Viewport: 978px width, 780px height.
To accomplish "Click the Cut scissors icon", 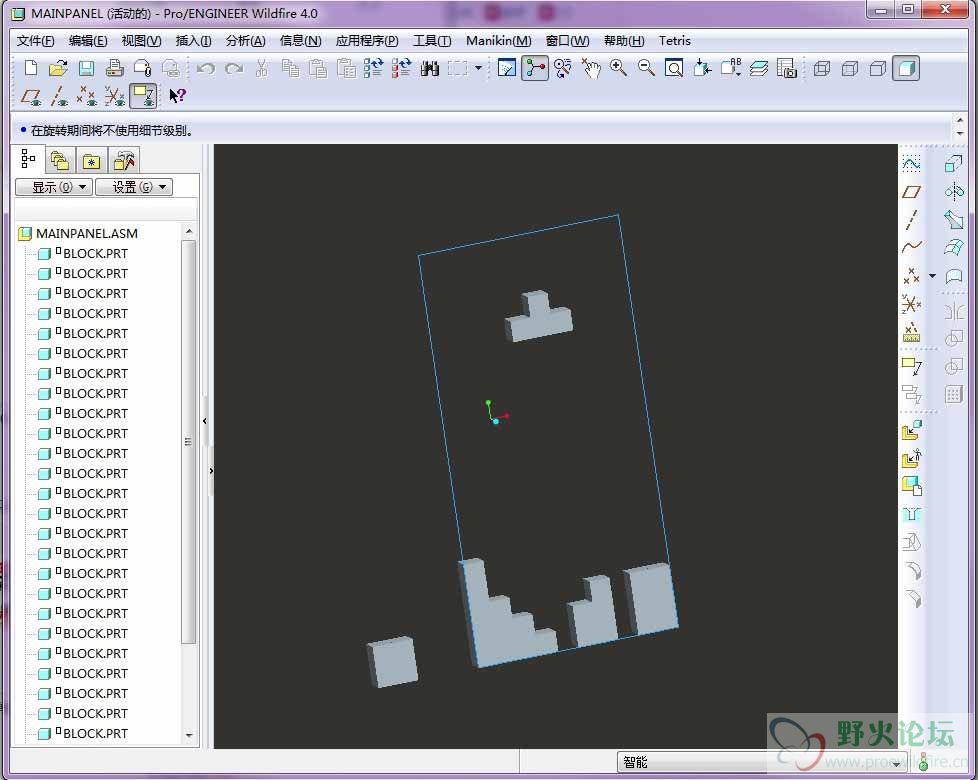I will (x=262, y=68).
